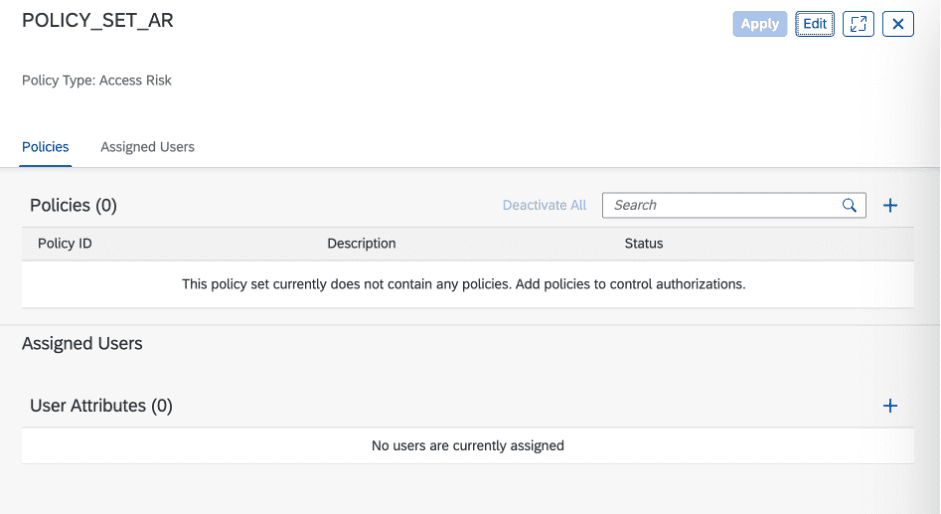The width and height of the screenshot is (941, 514).
Task: Add a policy with the plus icon
Action: click(890, 205)
